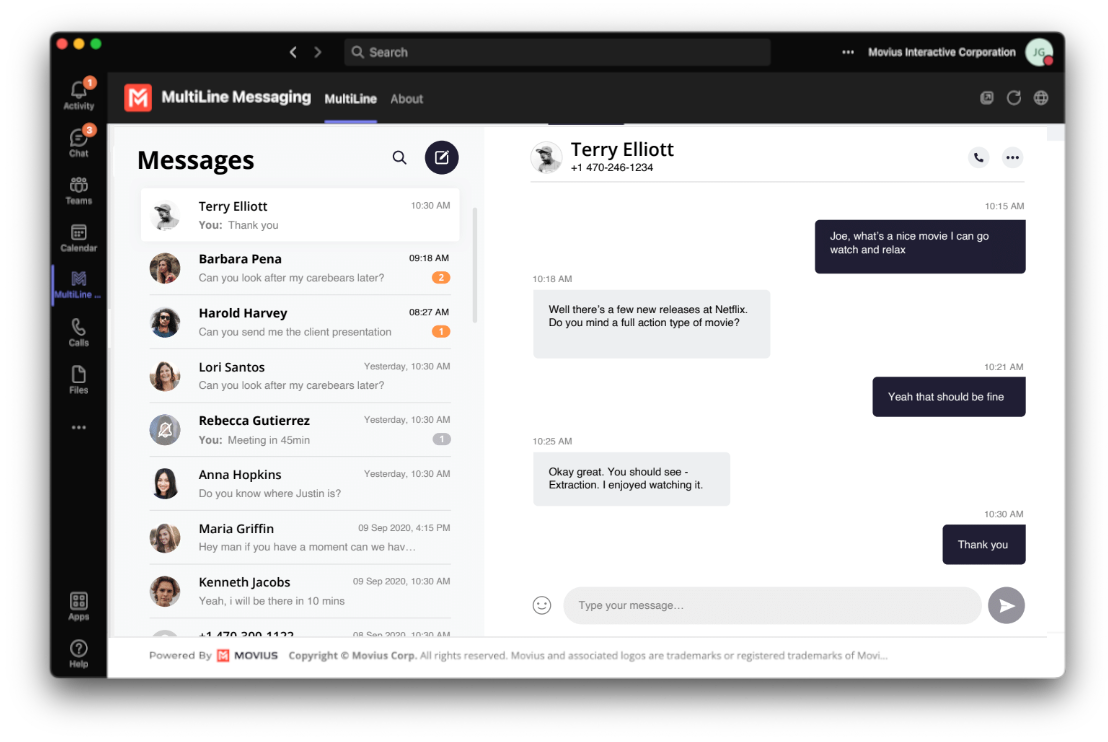Open the JG profile avatar
1108x742 pixels.
pyautogui.click(x=1039, y=52)
